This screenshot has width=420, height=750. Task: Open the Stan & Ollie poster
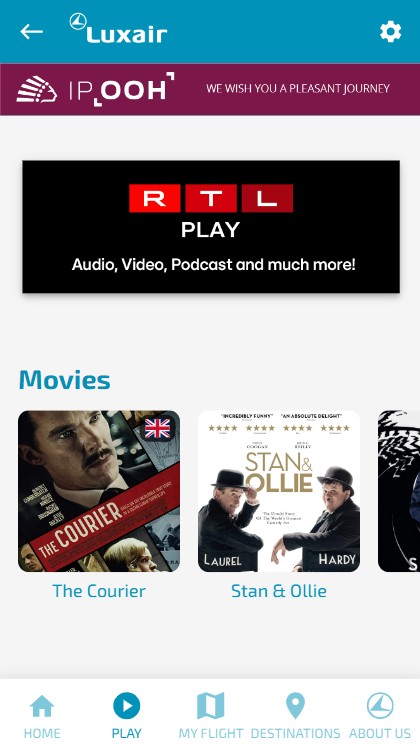(x=279, y=491)
